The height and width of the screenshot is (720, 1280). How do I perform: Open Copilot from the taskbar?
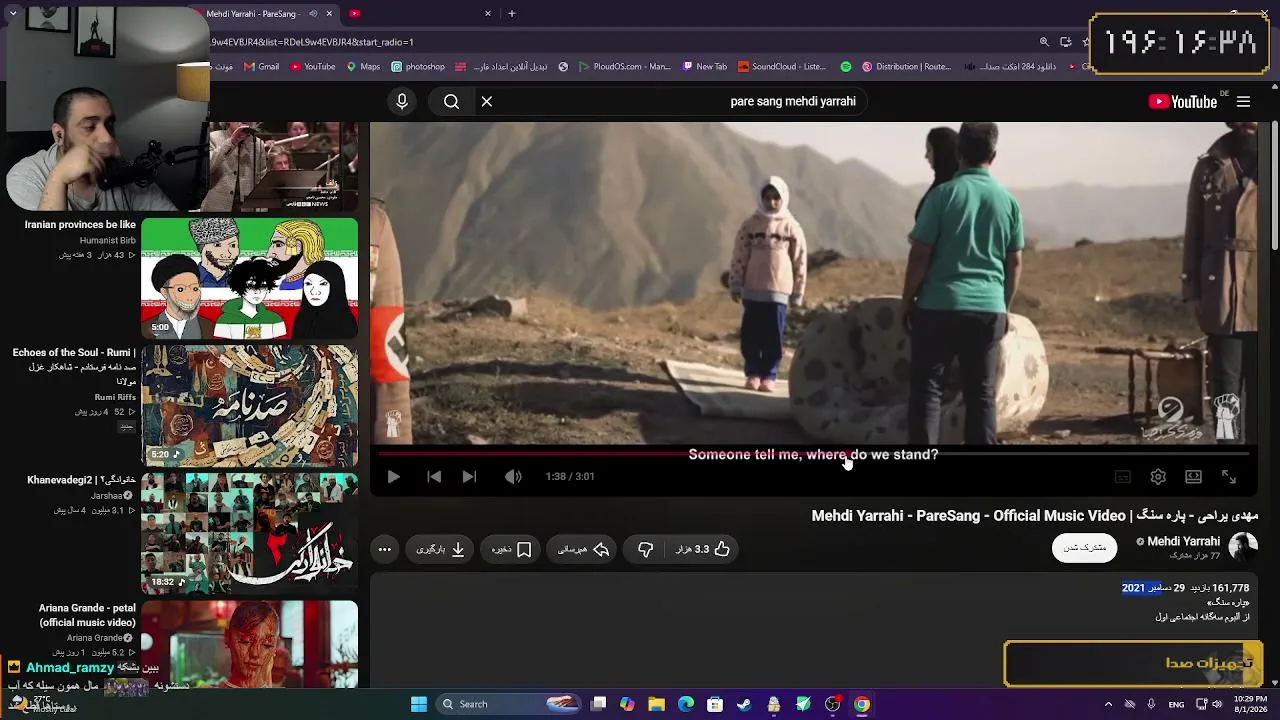[627, 704]
